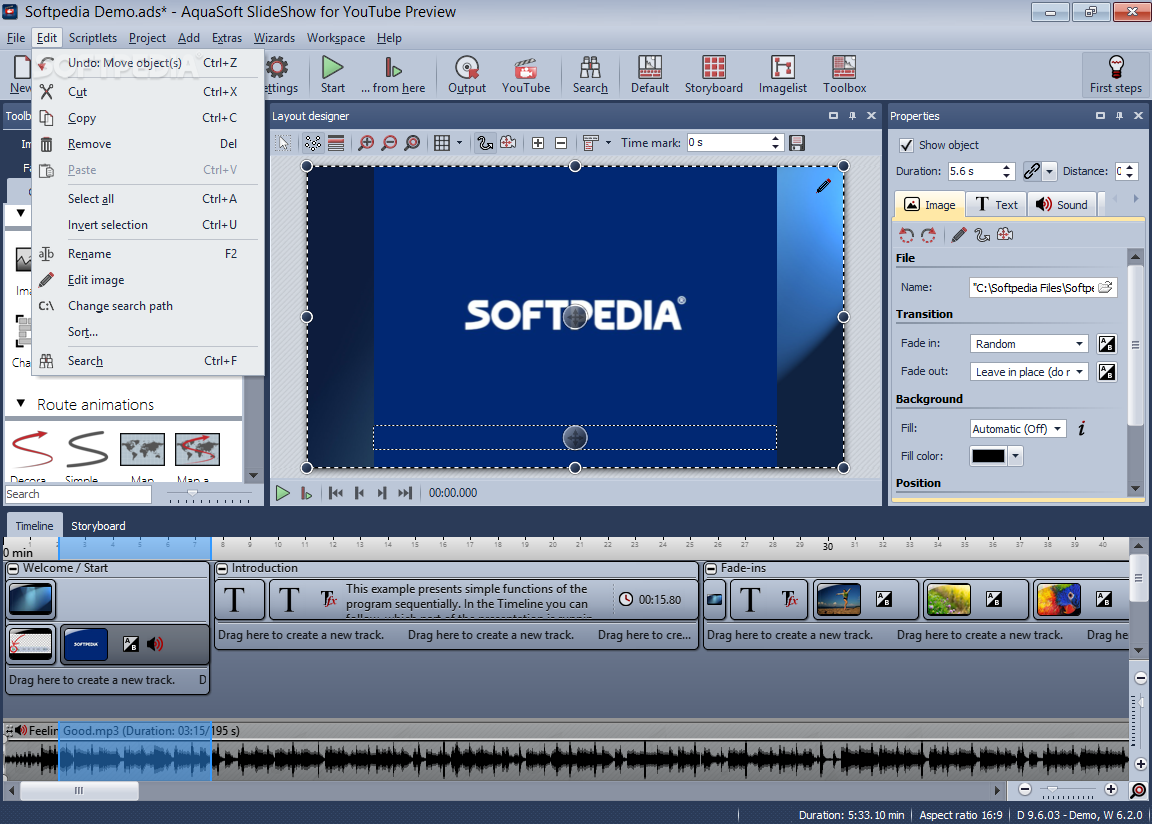Open the grid options dropdown arrow
Screen dimensions: 1152x824
pyautogui.click(x=459, y=143)
